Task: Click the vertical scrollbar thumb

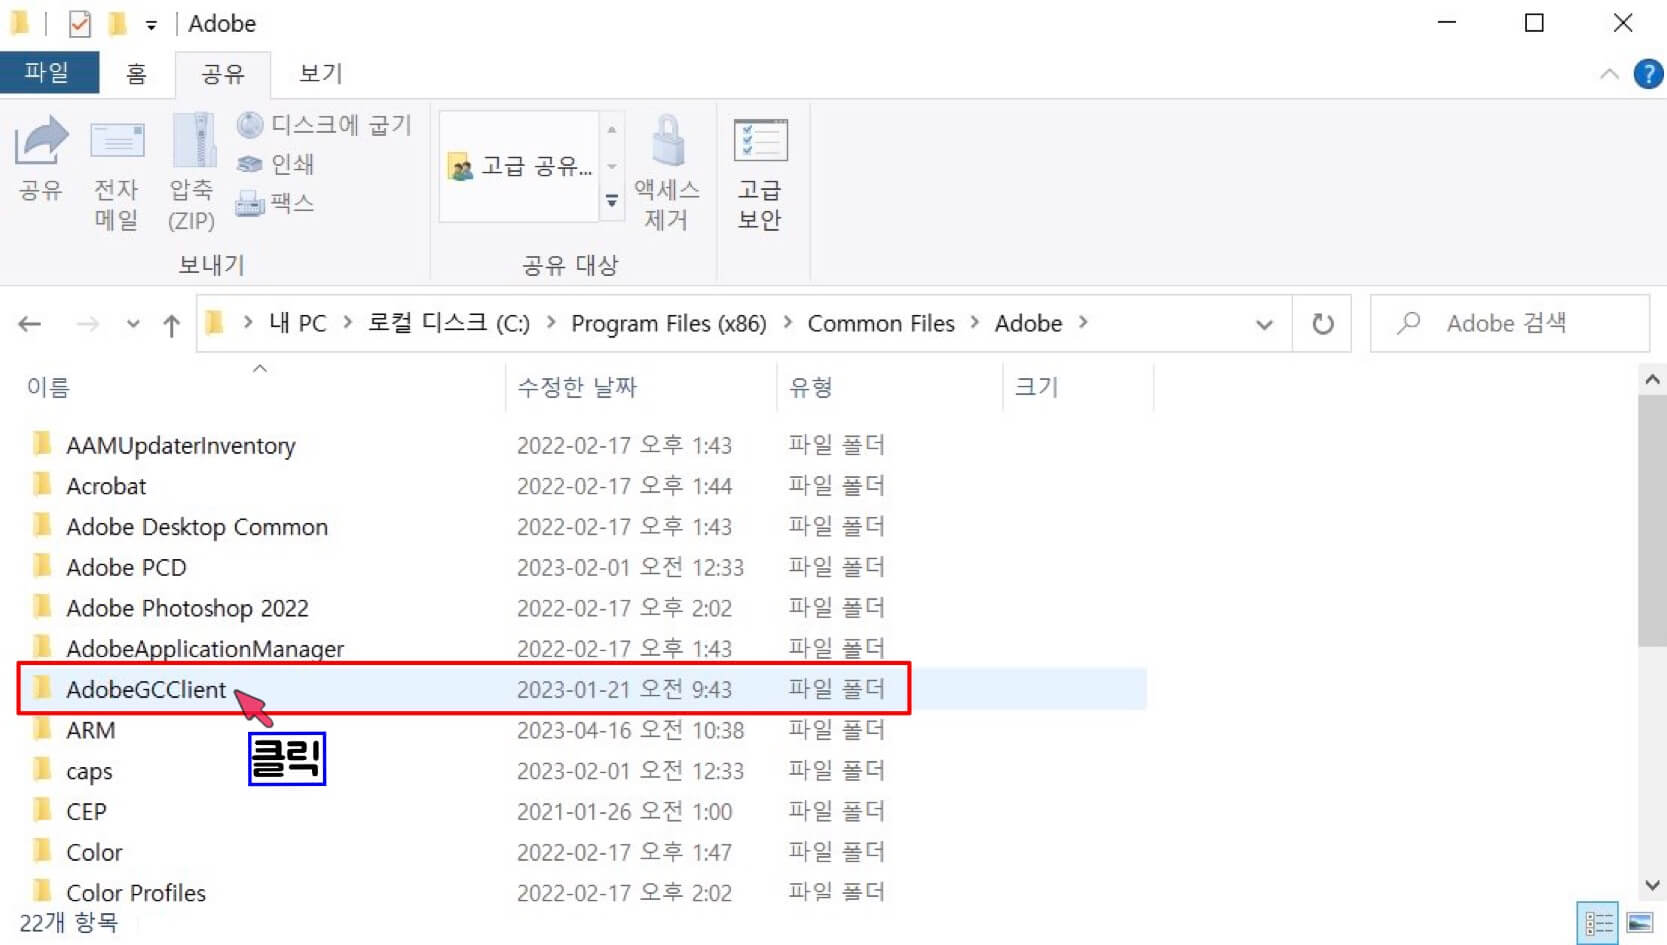Action: tap(1652, 520)
